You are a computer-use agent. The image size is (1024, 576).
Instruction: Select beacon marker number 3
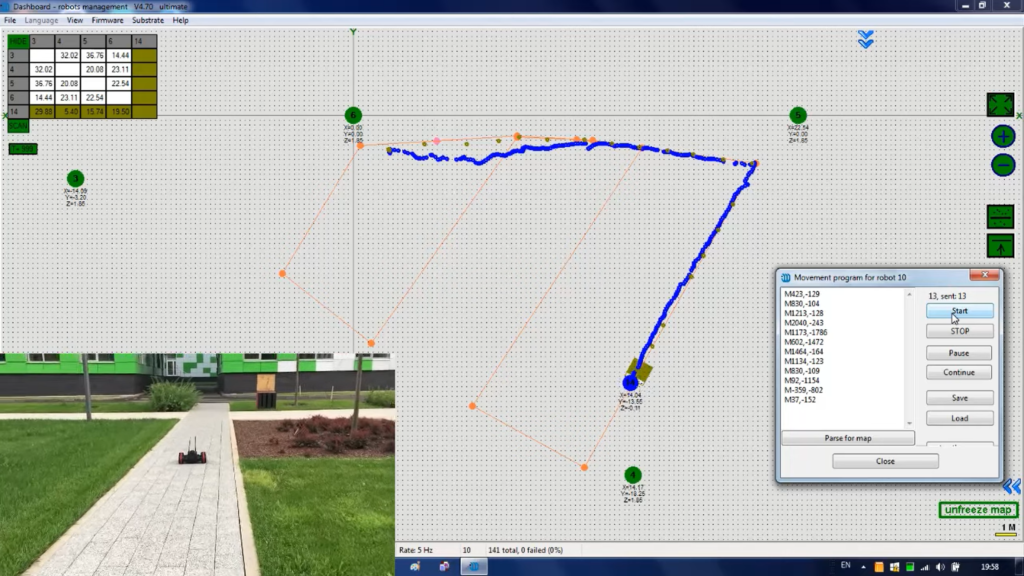[75, 178]
